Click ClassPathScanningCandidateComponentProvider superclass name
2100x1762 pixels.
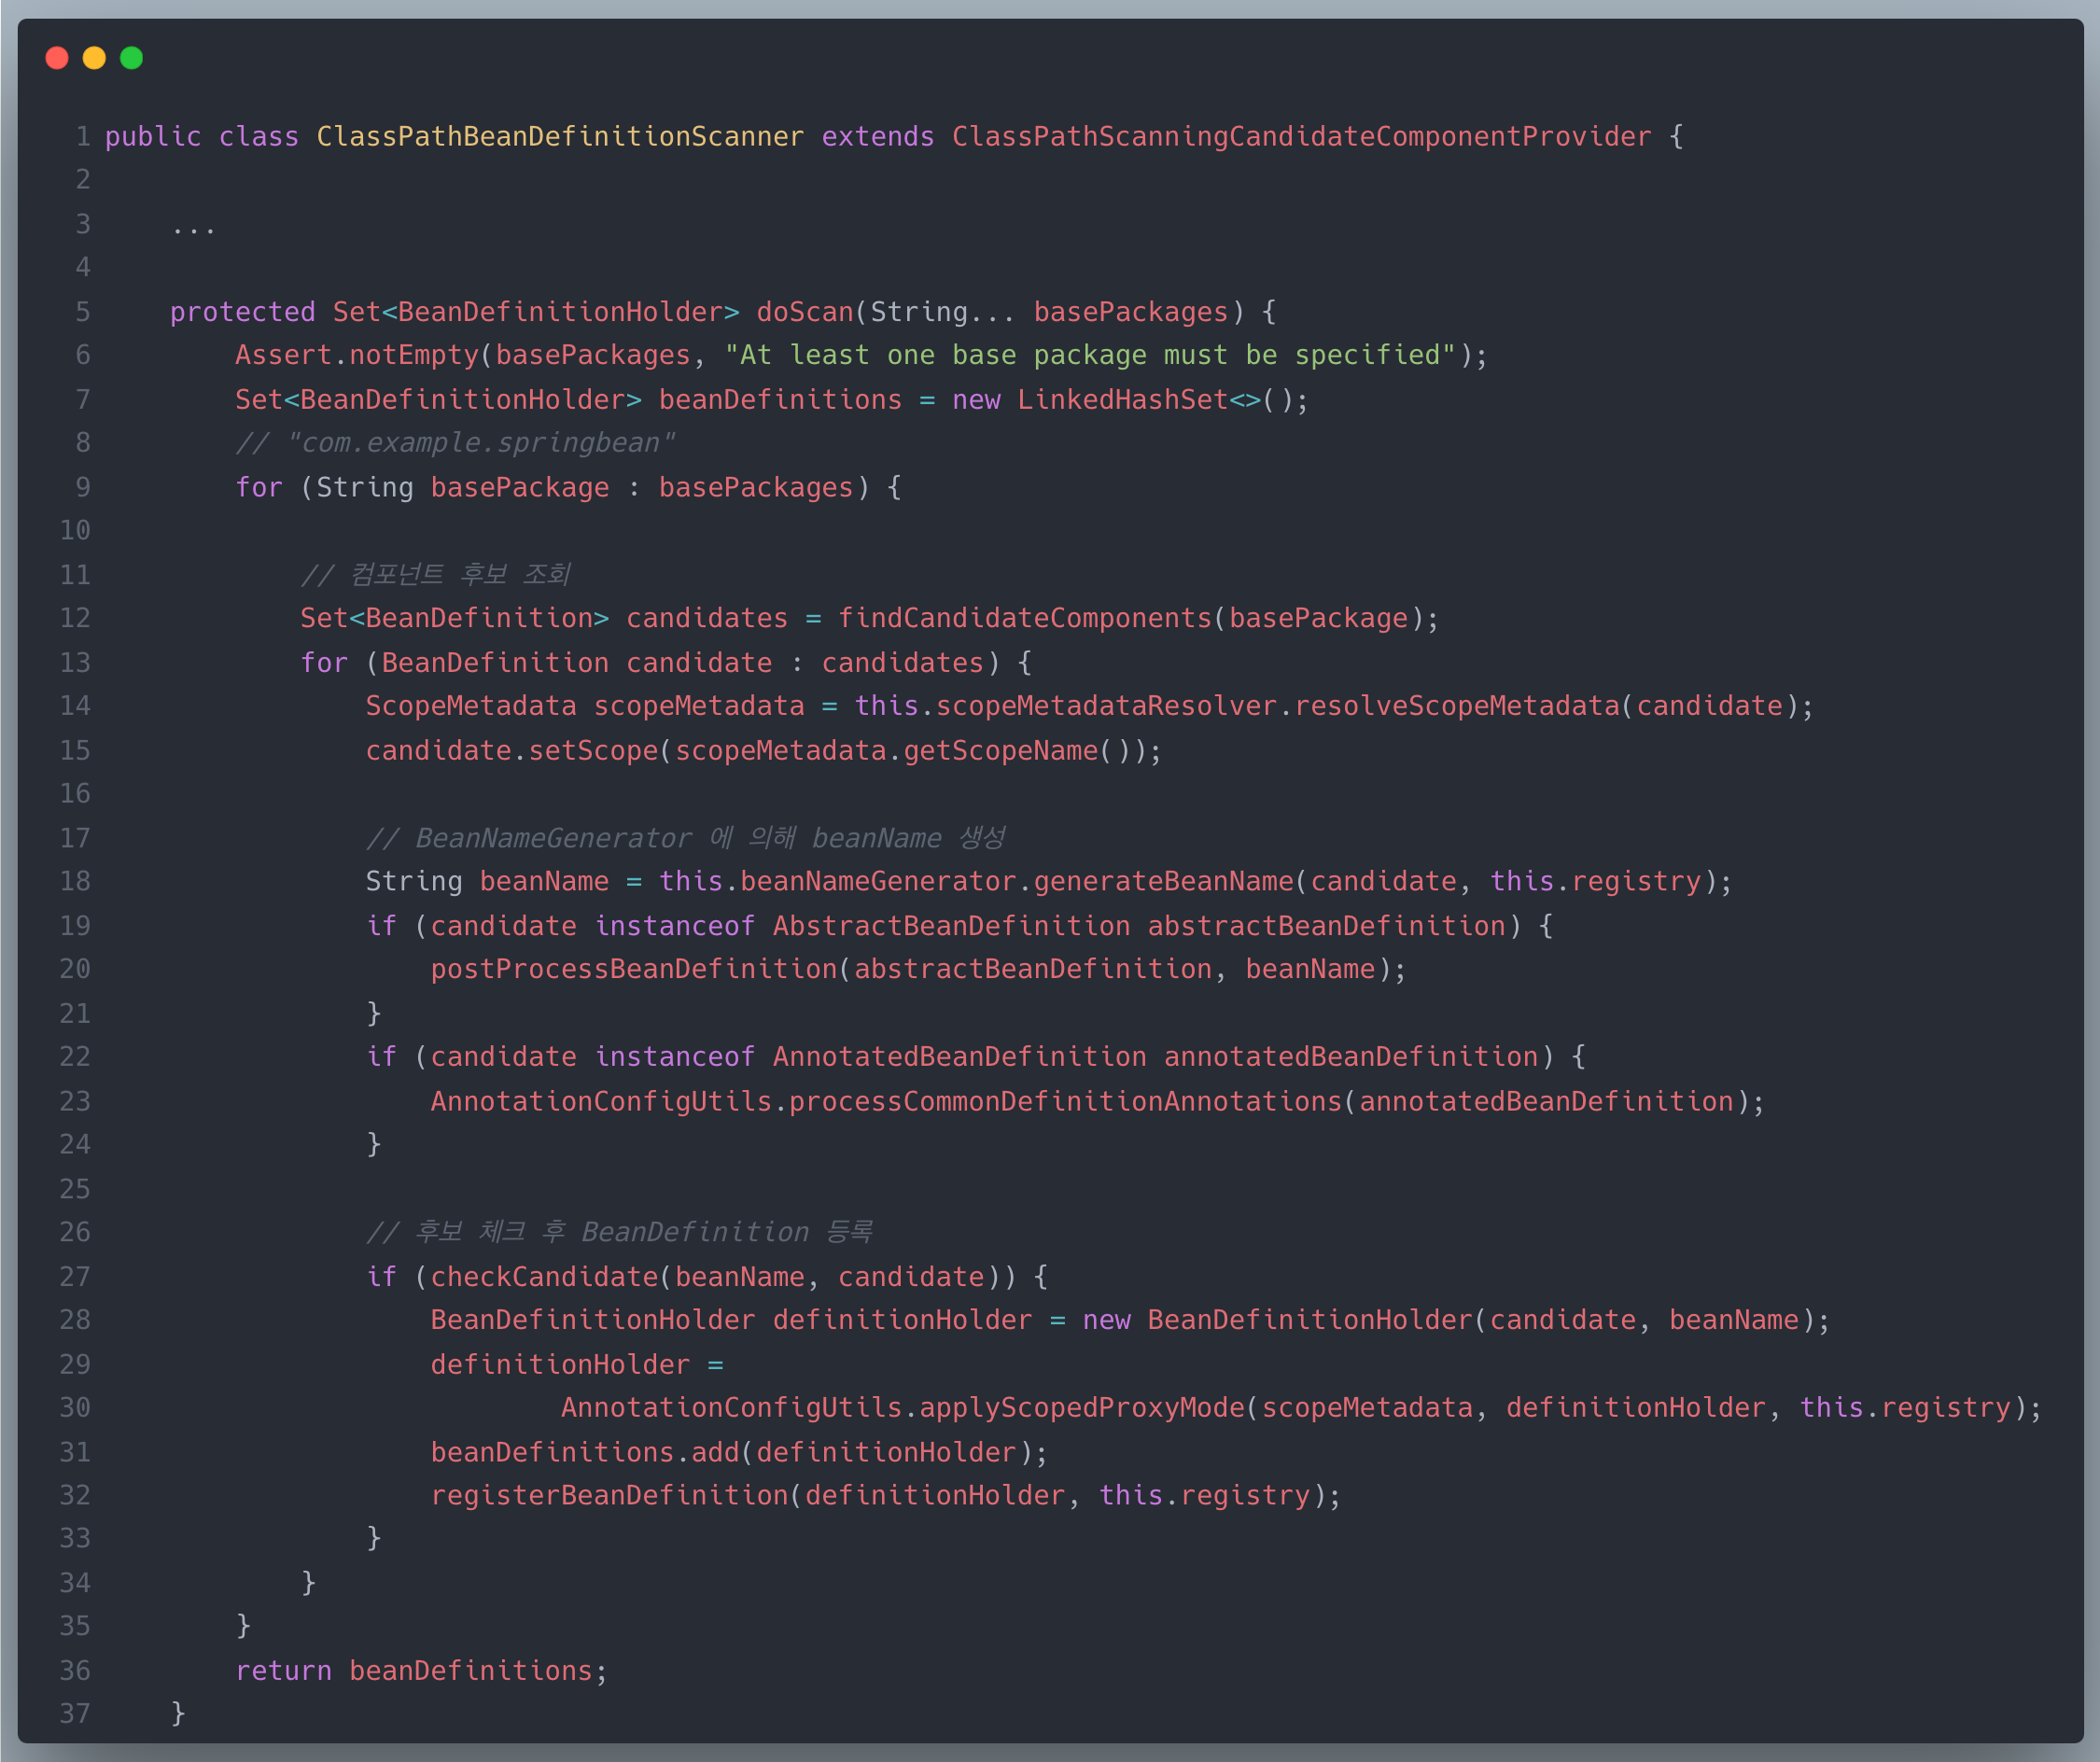coord(1301,137)
